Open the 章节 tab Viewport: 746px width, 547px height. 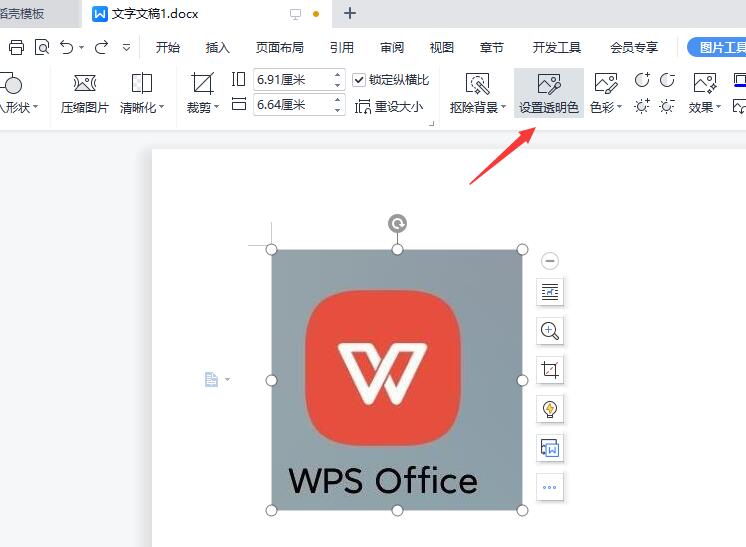(x=491, y=48)
